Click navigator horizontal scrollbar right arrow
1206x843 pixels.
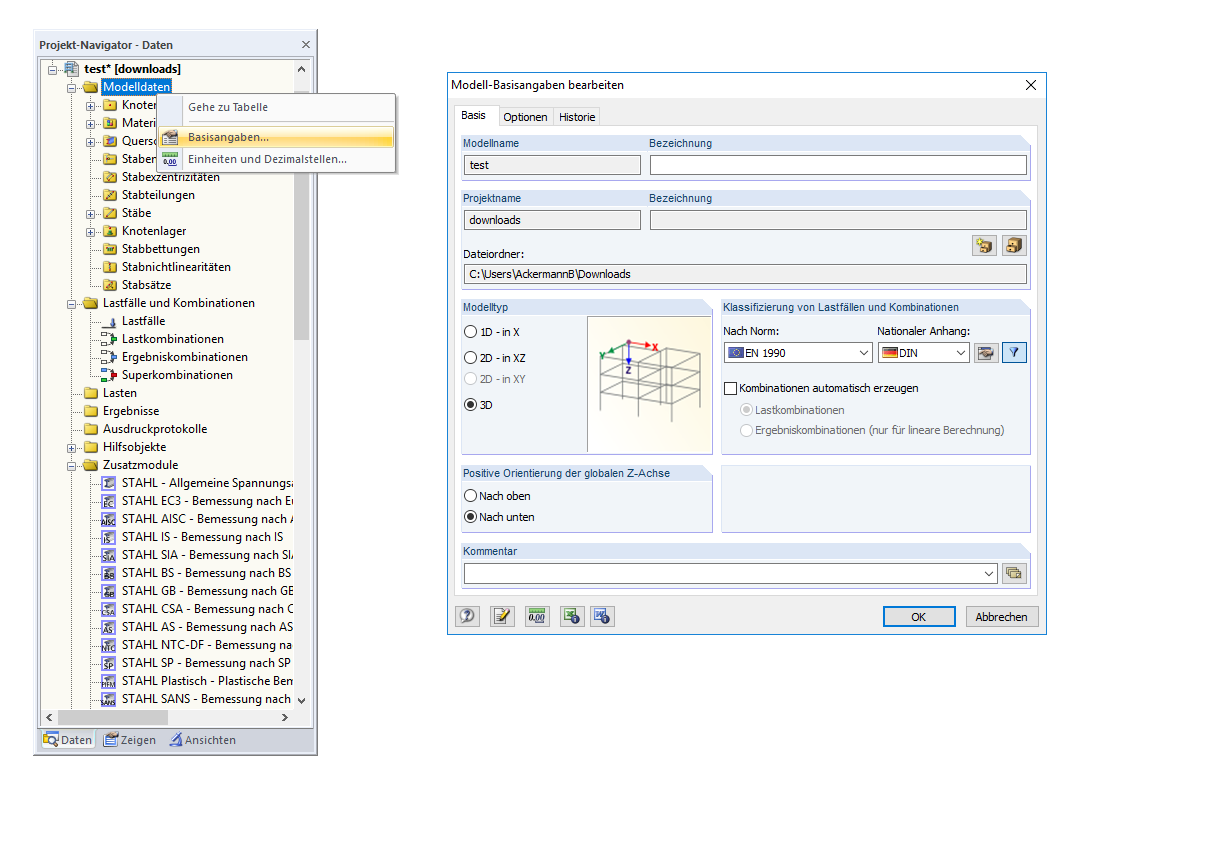(x=285, y=718)
